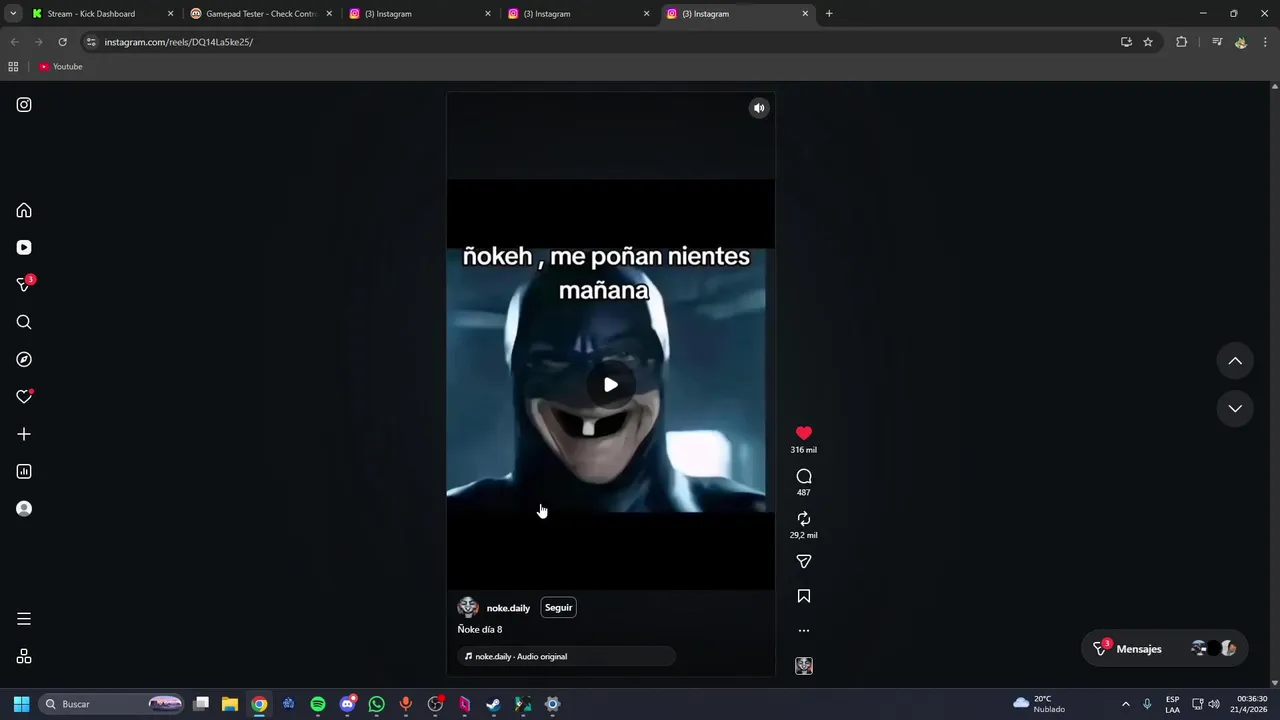Open the Notifications heart in sidebar
Image resolution: width=1280 pixels, height=720 pixels.
[24, 397]
